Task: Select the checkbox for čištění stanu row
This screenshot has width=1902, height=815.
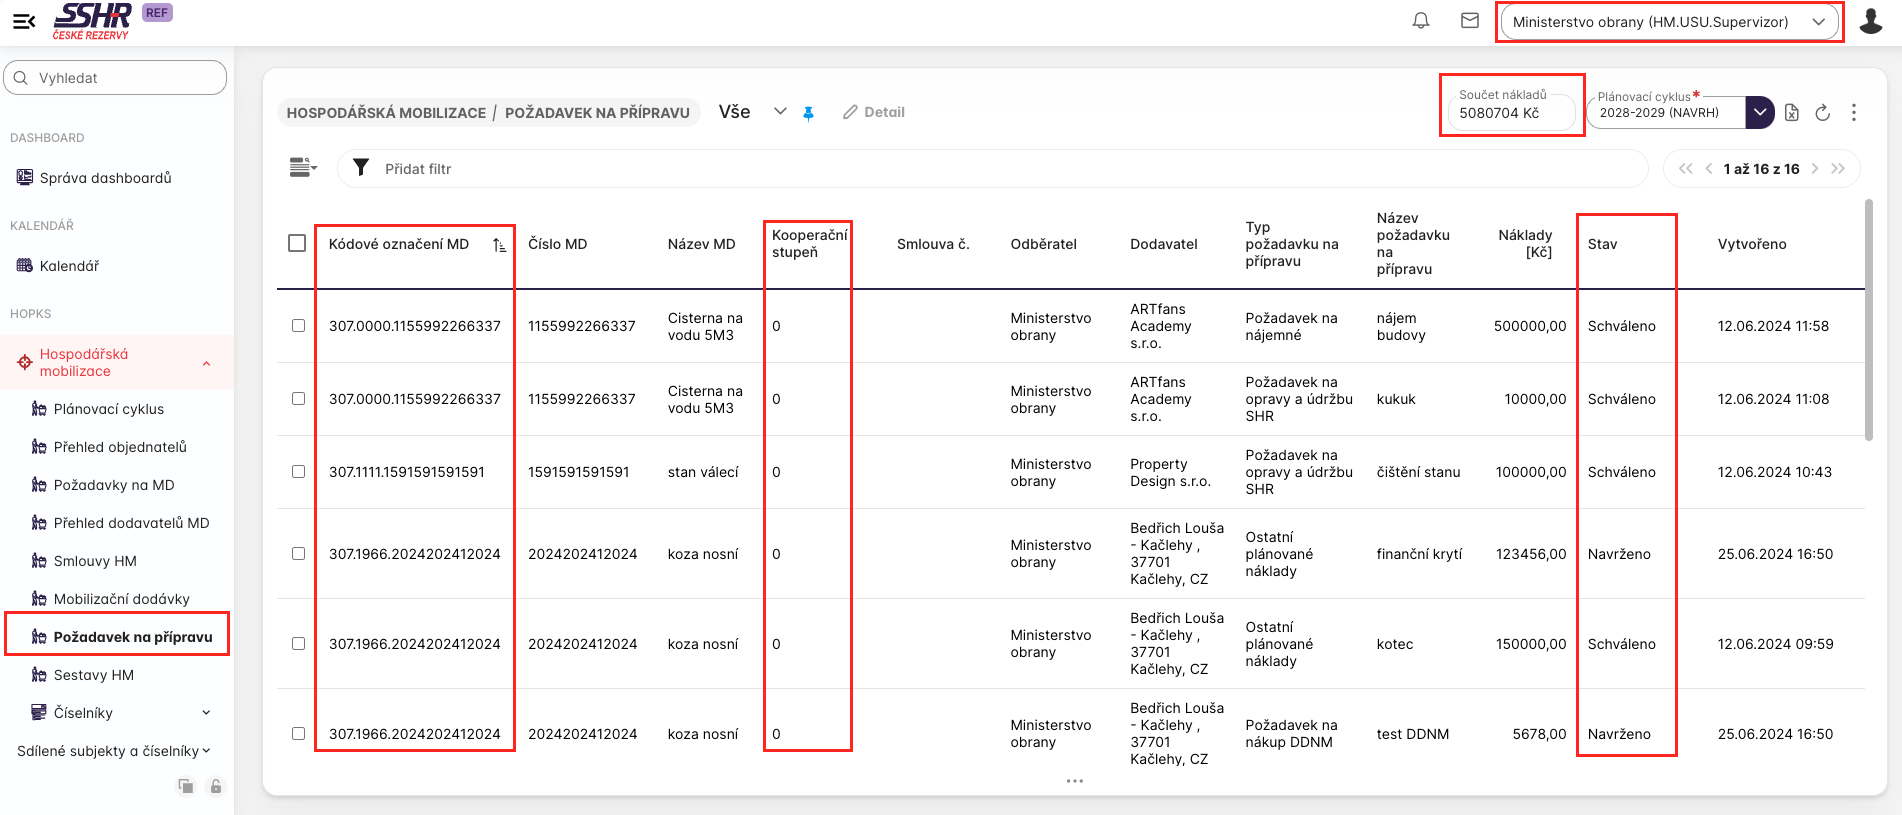Action: [x=298, y=472]
